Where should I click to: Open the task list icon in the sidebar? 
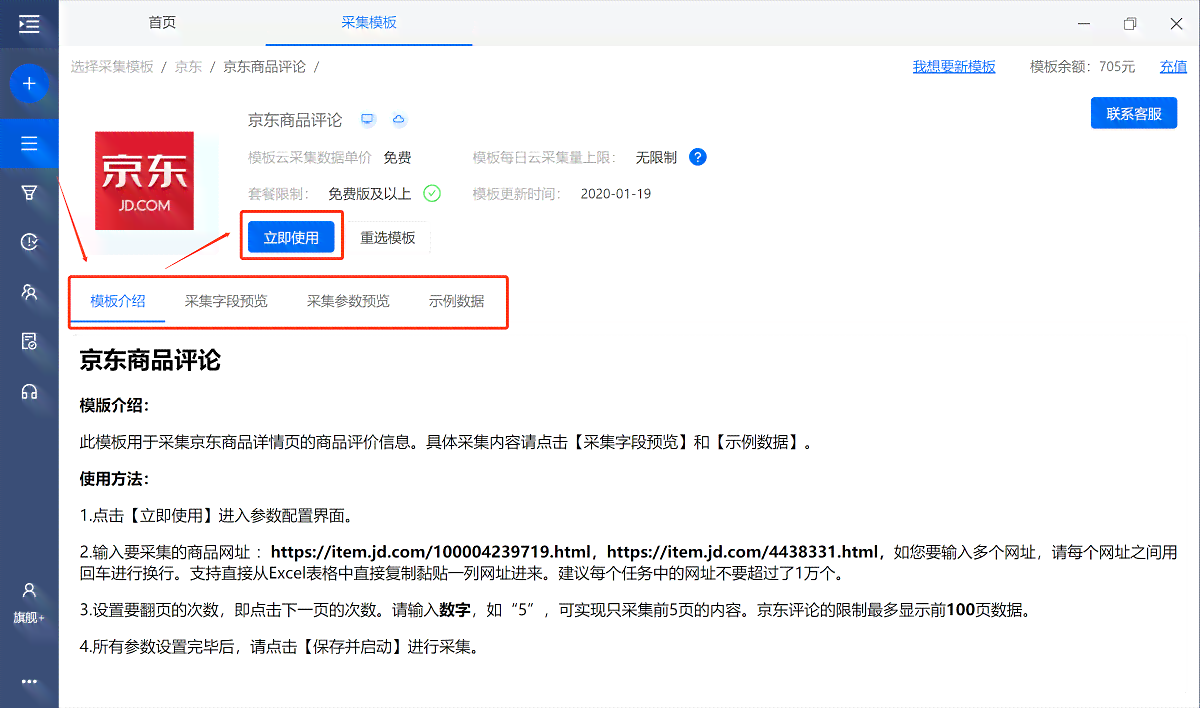(29, 144)
